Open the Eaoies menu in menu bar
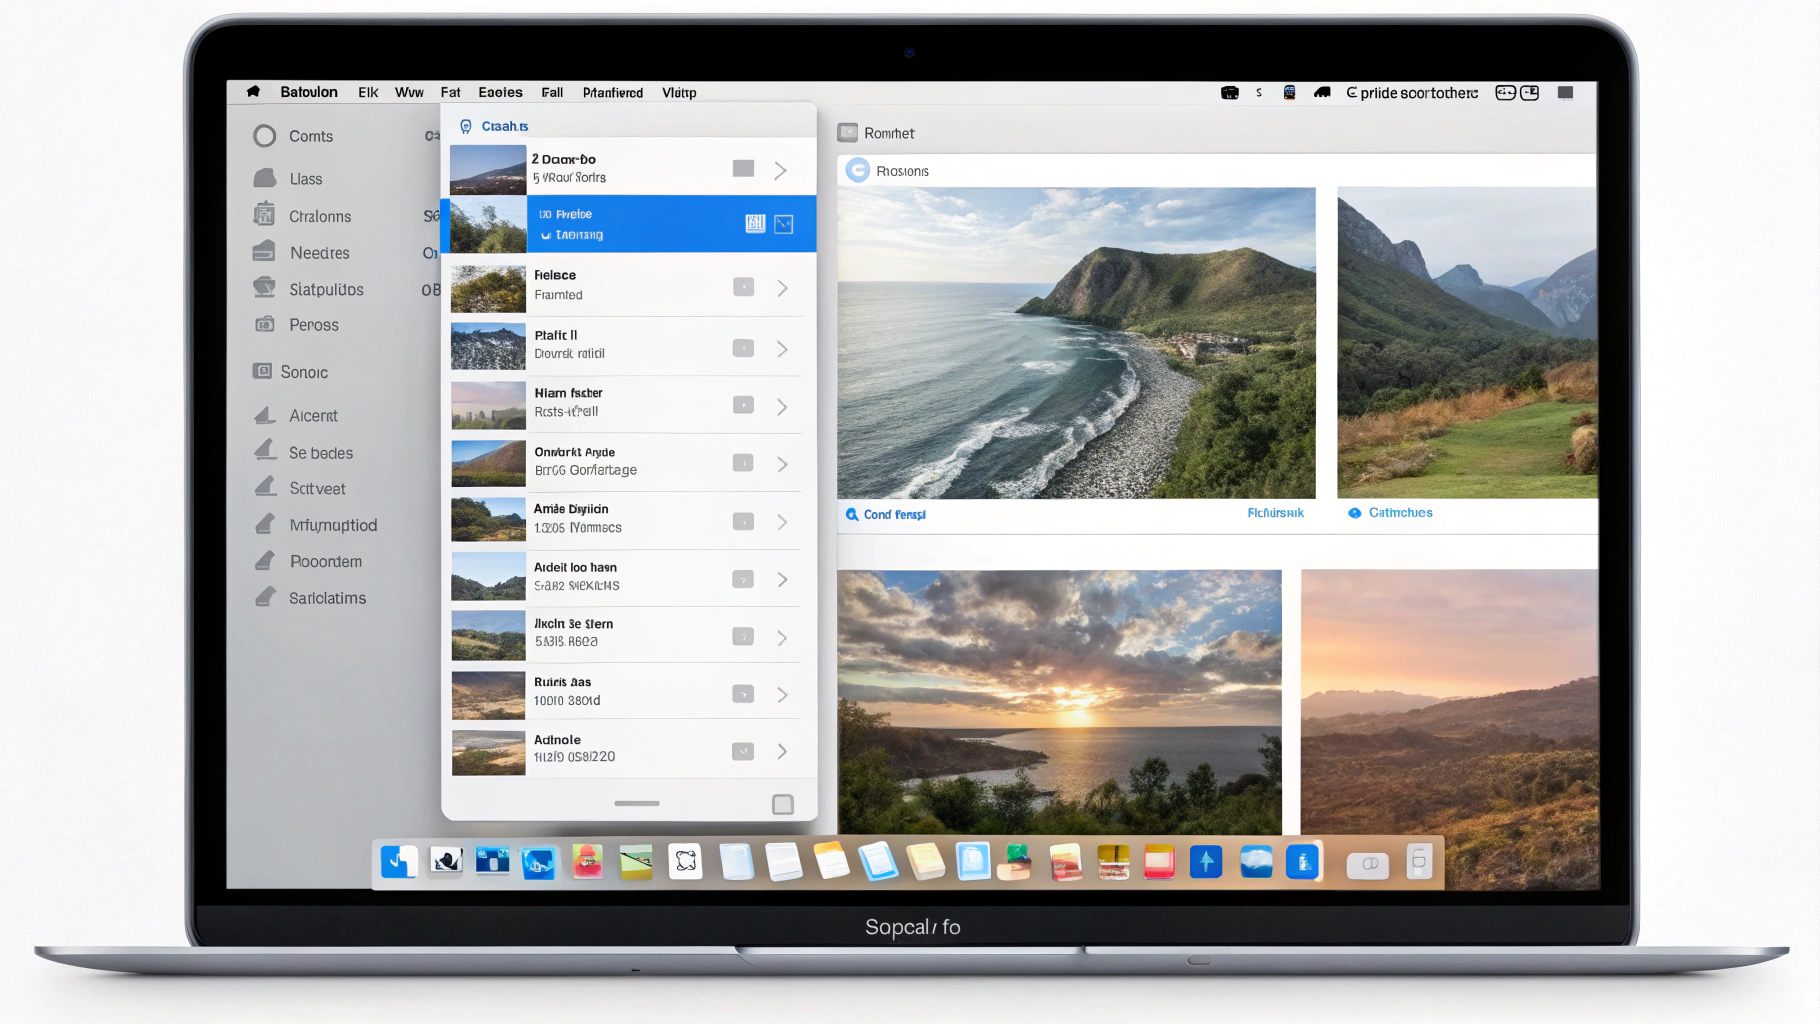This screenshot has height=1024, width=1820. tap(500, 92)
